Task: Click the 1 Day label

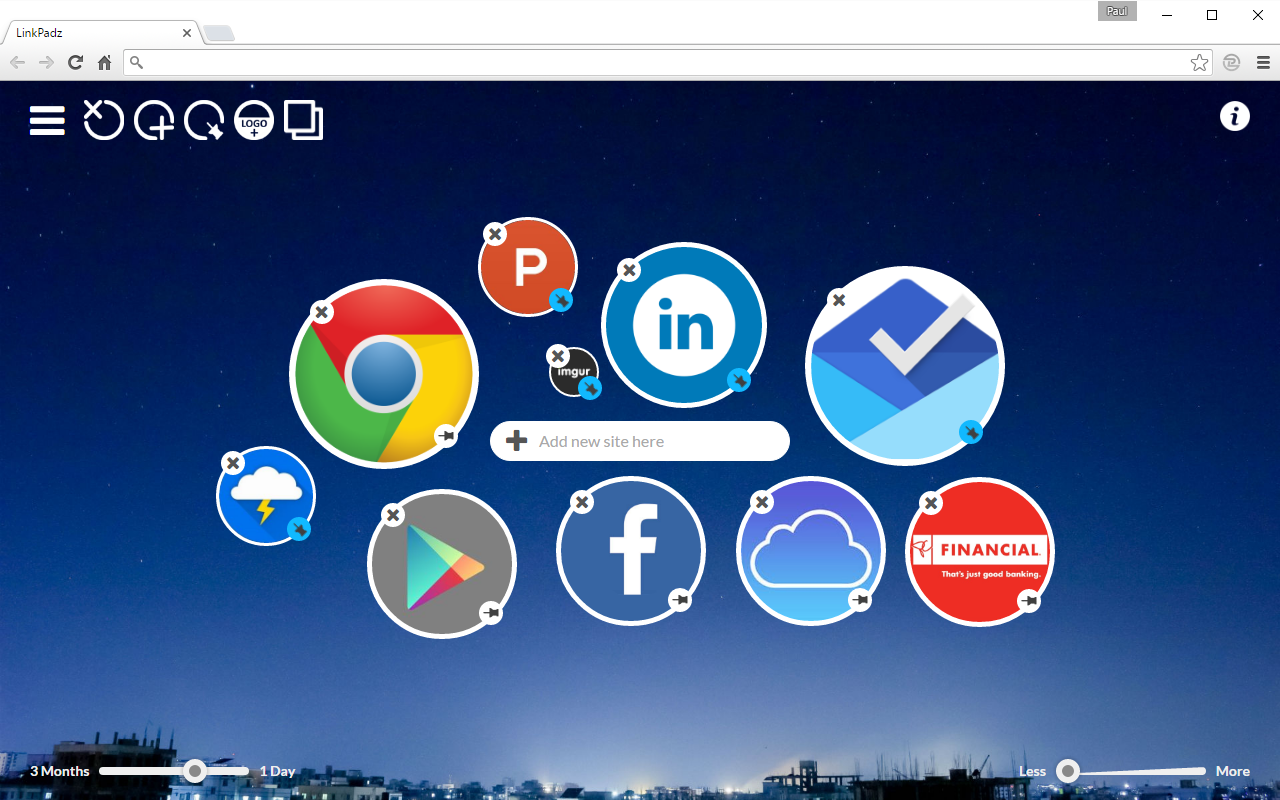Action: click(x=278, y=771)
